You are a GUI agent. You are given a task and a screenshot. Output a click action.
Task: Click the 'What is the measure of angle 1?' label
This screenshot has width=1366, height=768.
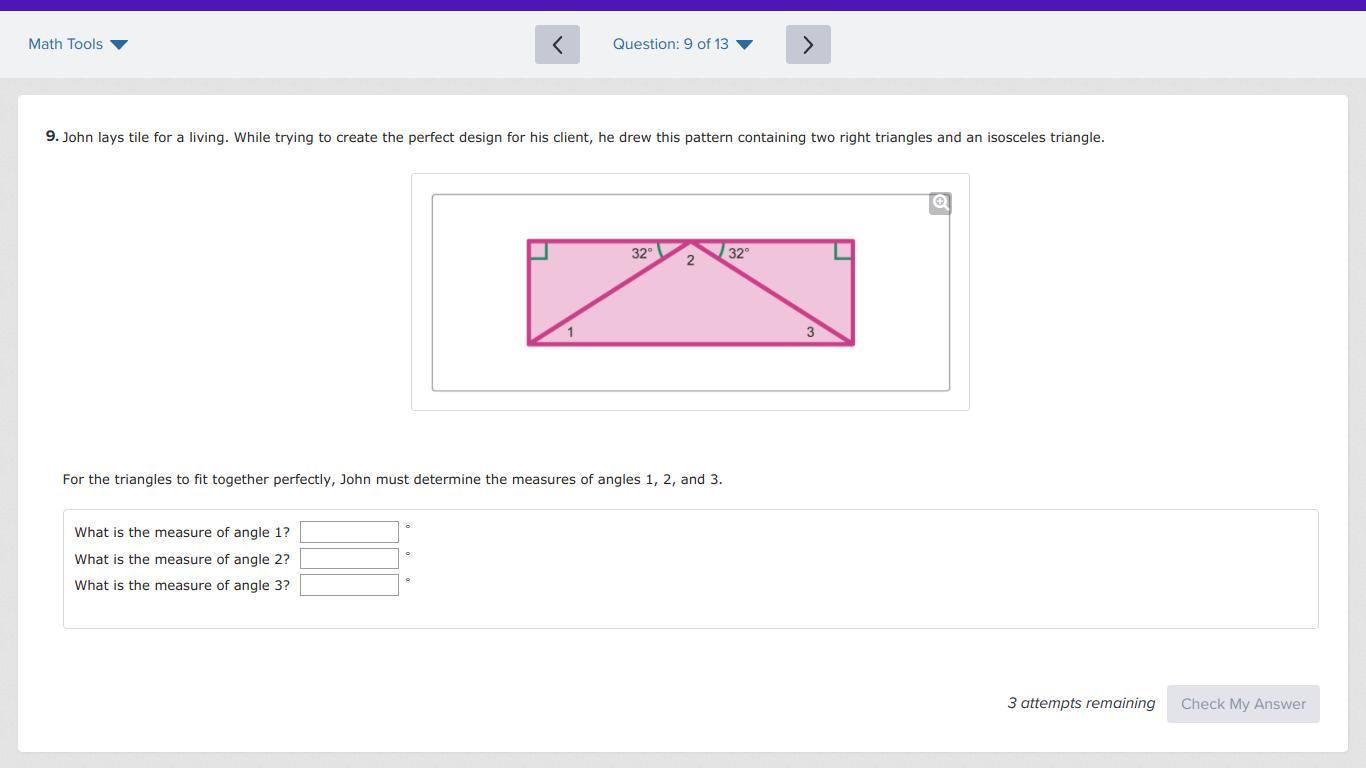[182, 532]
